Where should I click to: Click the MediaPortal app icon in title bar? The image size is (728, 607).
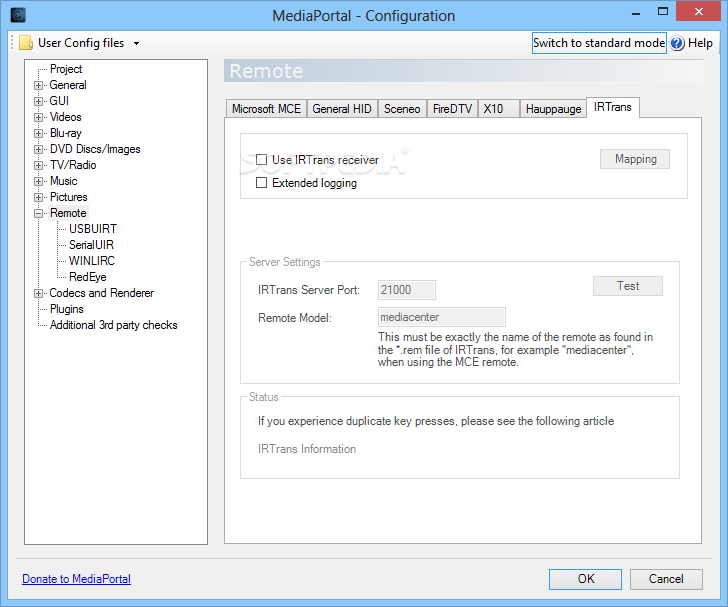click(18, 15)
